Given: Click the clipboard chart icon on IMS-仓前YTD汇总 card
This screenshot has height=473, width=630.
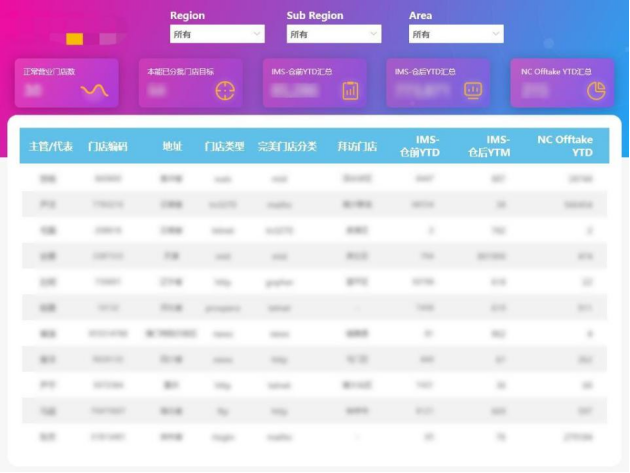Looking at the screenshot, I should pyautogui.click(x=350, y=91).
